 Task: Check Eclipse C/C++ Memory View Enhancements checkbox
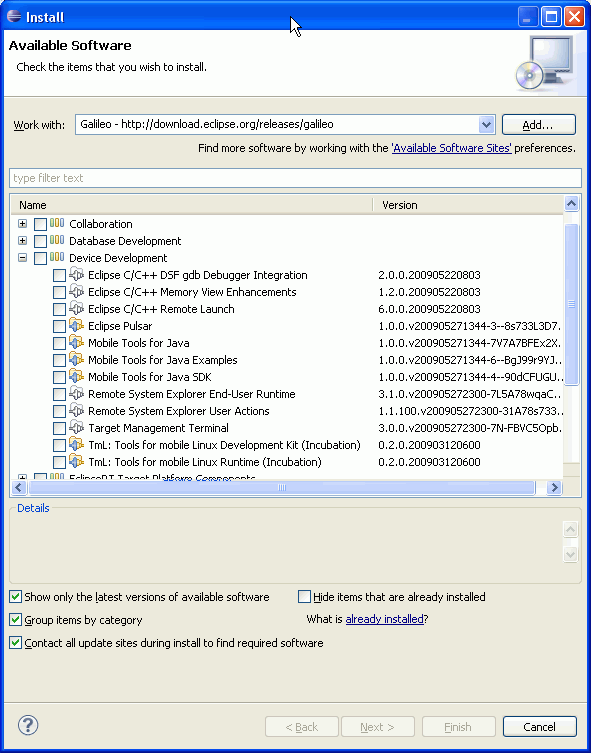click(x=59, y=292)
